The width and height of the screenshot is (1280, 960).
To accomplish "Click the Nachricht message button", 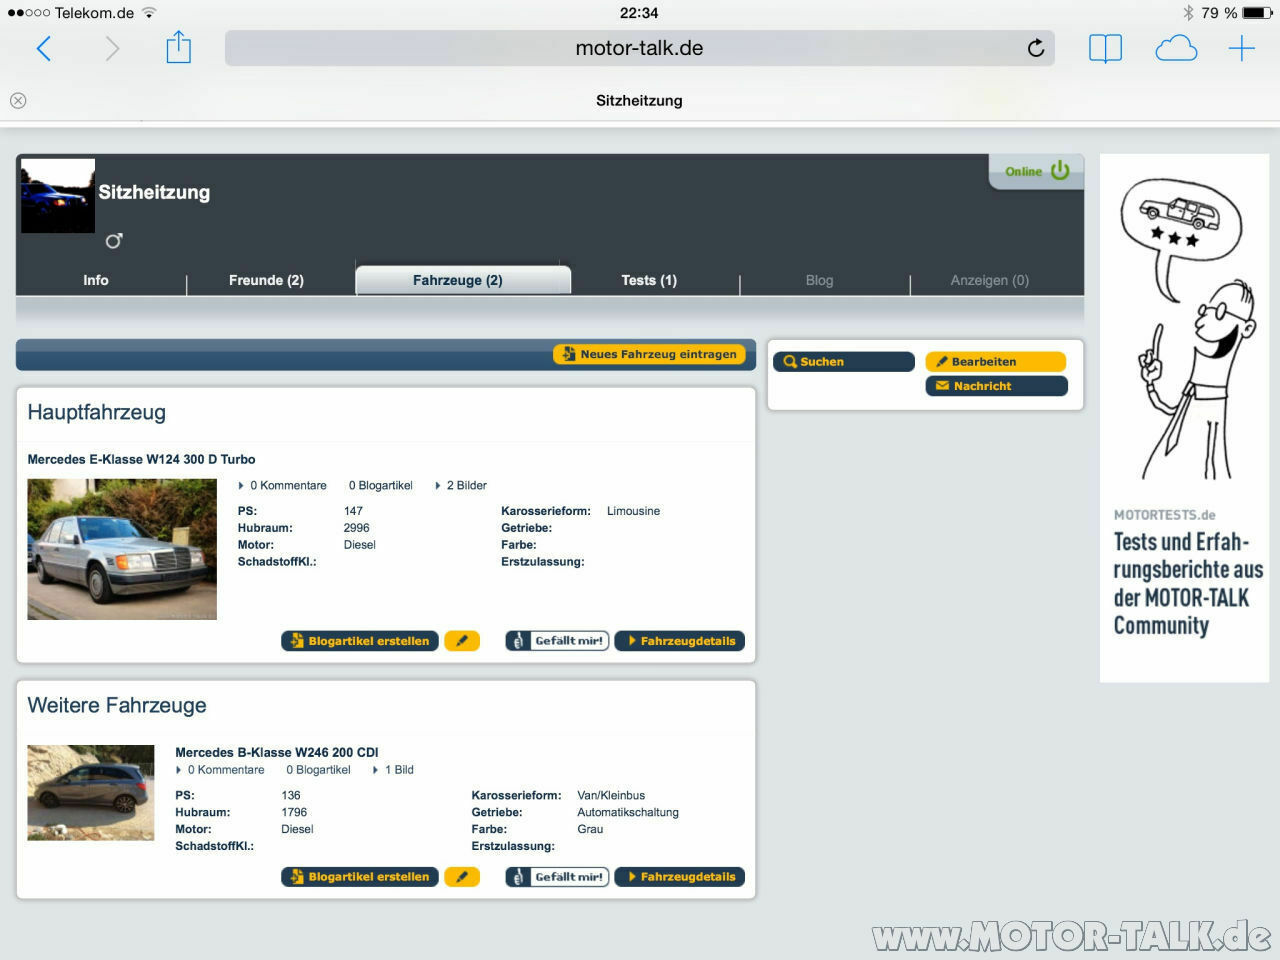I will point(996,386).
